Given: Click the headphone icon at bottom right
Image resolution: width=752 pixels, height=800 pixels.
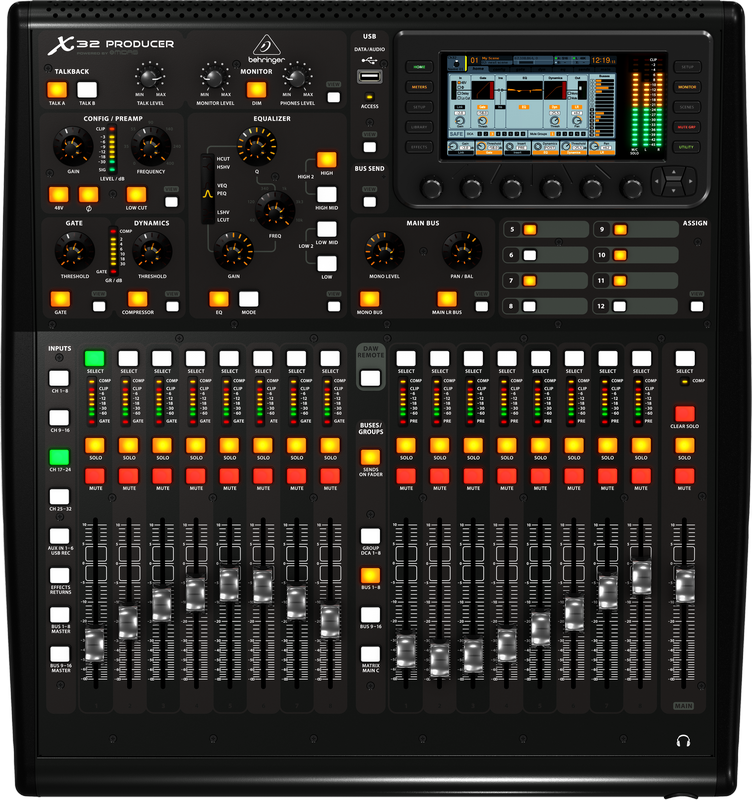Looking at the screenshot, I should point(684,742).
